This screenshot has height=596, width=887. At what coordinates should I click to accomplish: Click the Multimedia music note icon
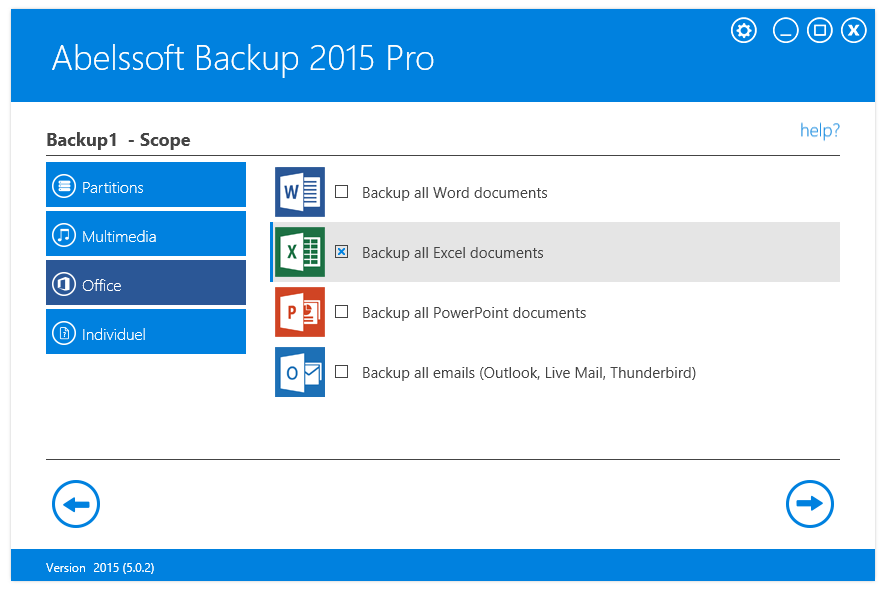(65, 236)
